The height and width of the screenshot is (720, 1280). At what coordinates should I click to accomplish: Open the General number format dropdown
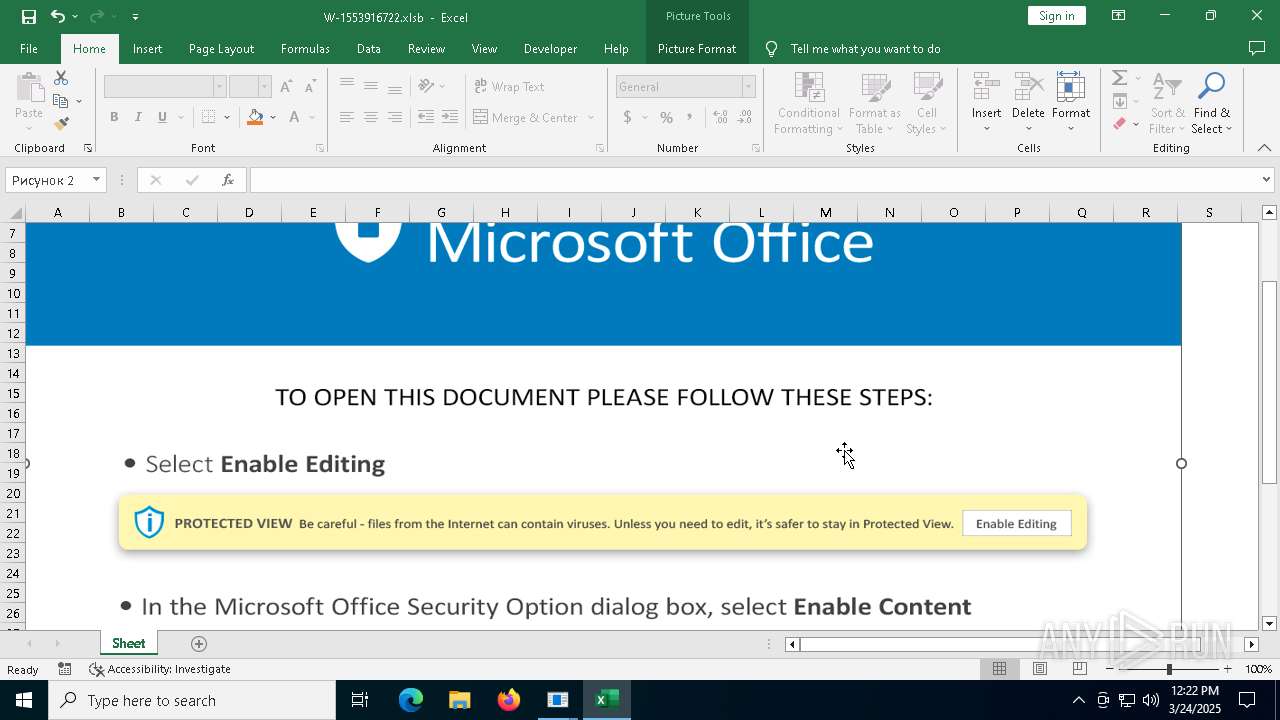point(748,87)
